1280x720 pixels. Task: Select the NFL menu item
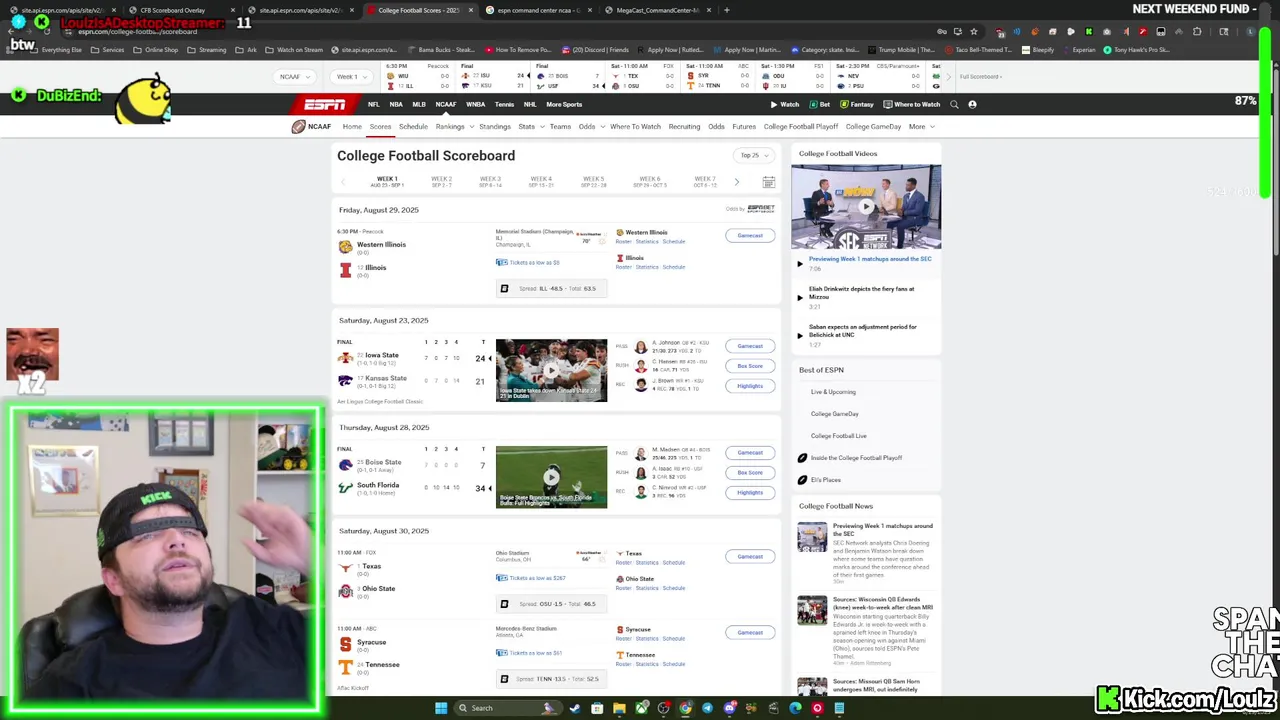tap(373, 104)
